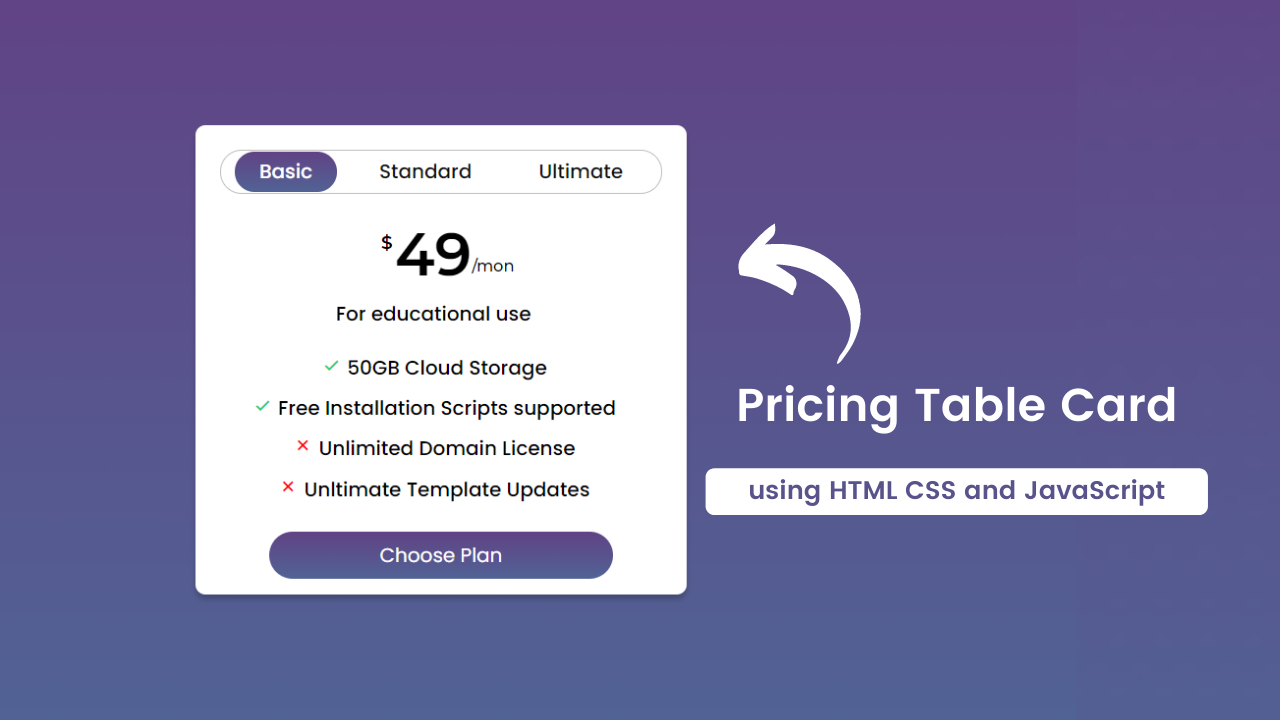This screenshot has height=720, width=1280.
Task: Select the large price number 49
Action: click(x=432, y=253)
